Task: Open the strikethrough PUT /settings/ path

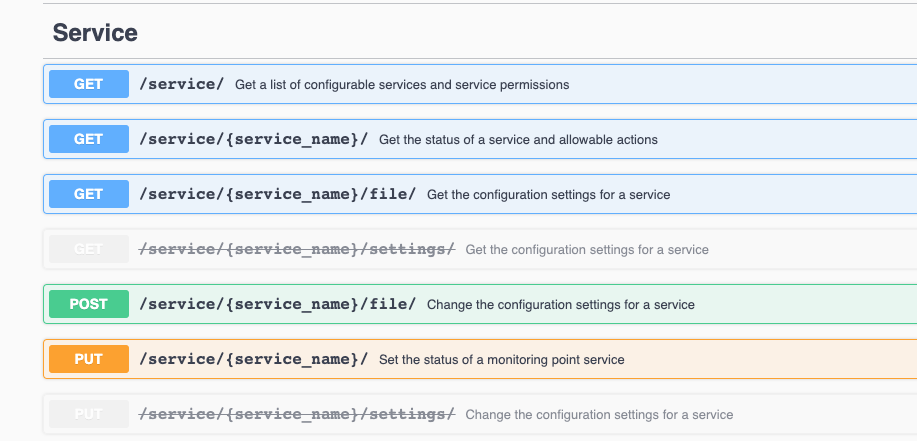Action: point(297,414)
